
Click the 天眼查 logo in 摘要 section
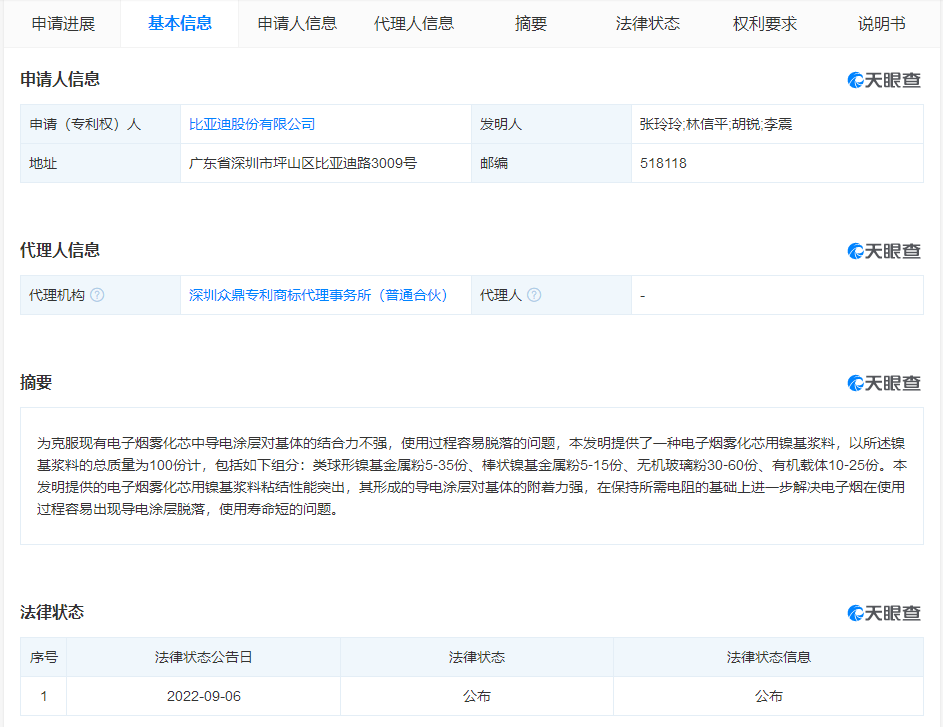(884, 383)
